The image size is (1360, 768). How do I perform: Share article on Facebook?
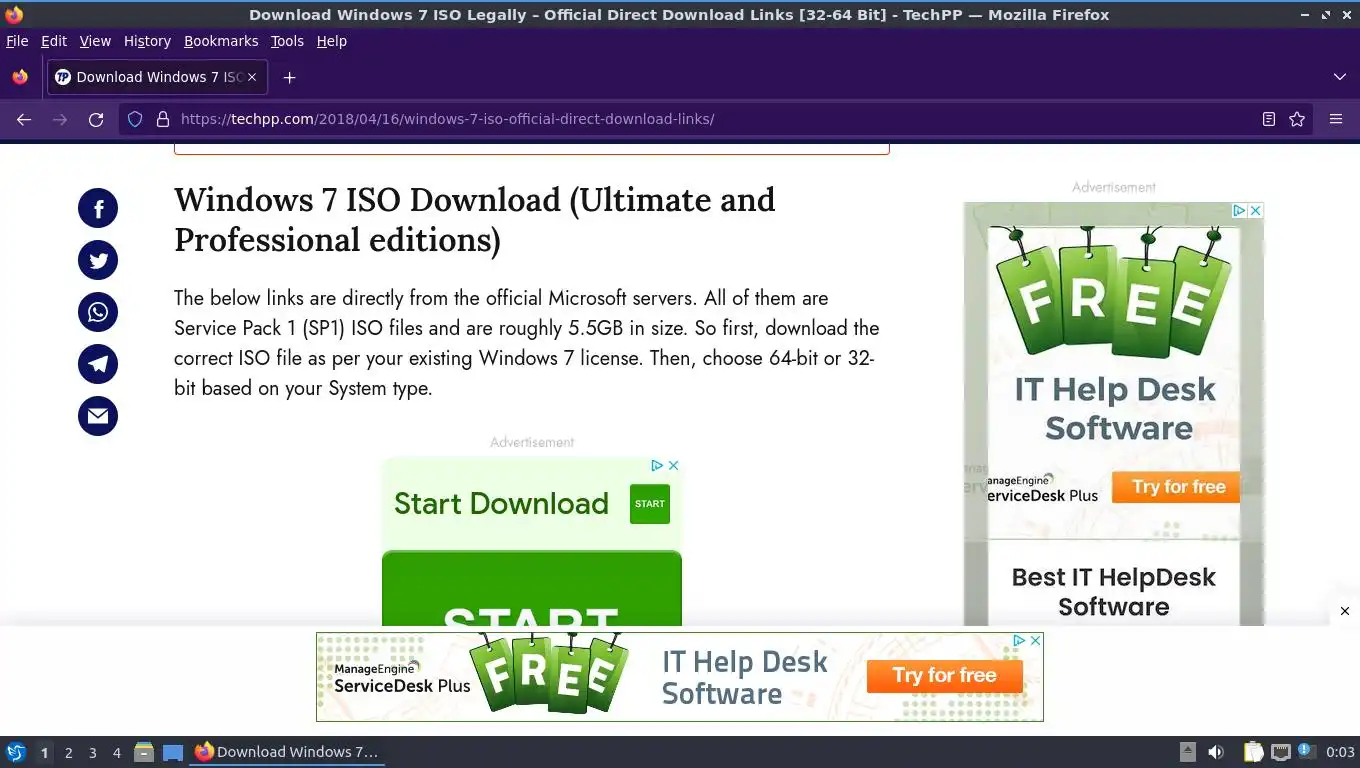(x=98, y=208)
